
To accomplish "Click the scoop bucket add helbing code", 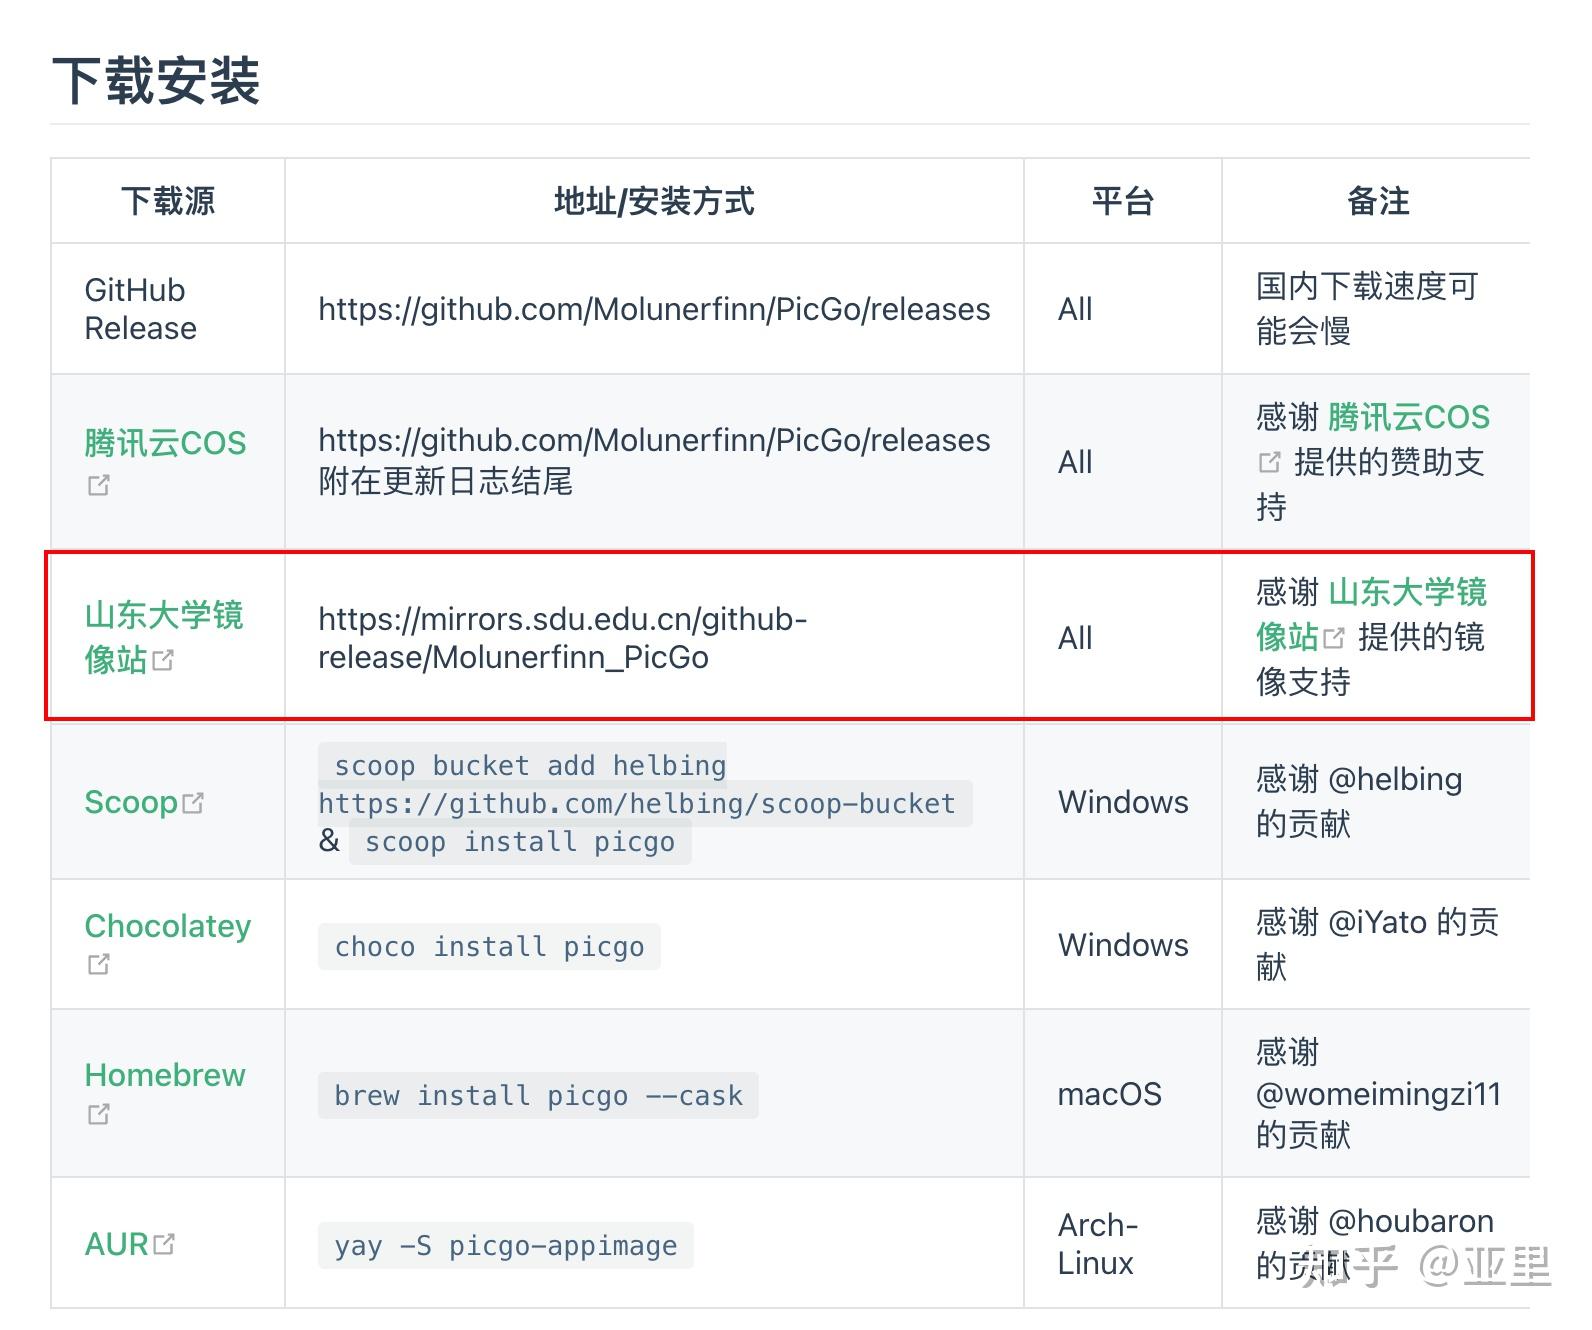I will [x=530, y=765].
